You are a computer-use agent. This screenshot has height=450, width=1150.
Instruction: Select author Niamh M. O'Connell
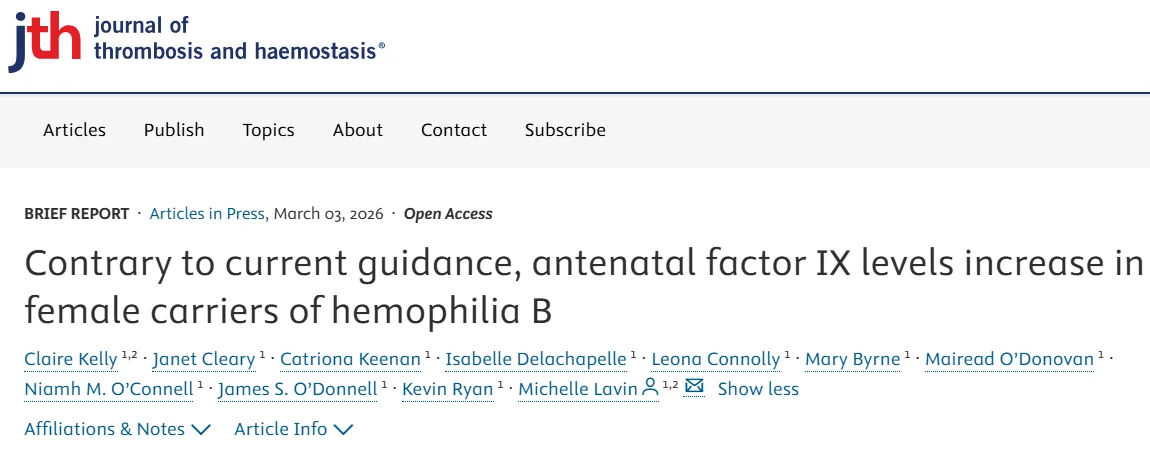pyautogui.click(x=109, y=389)
